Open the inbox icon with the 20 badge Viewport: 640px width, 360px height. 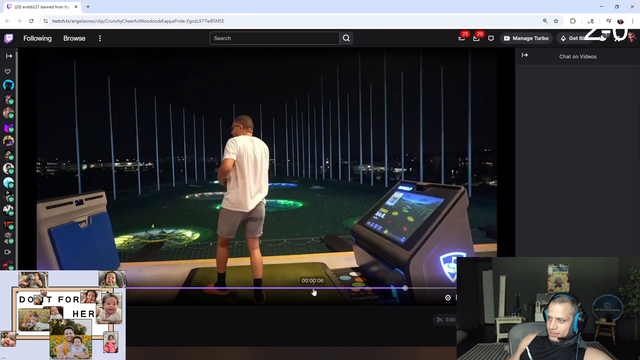point(476,38)
